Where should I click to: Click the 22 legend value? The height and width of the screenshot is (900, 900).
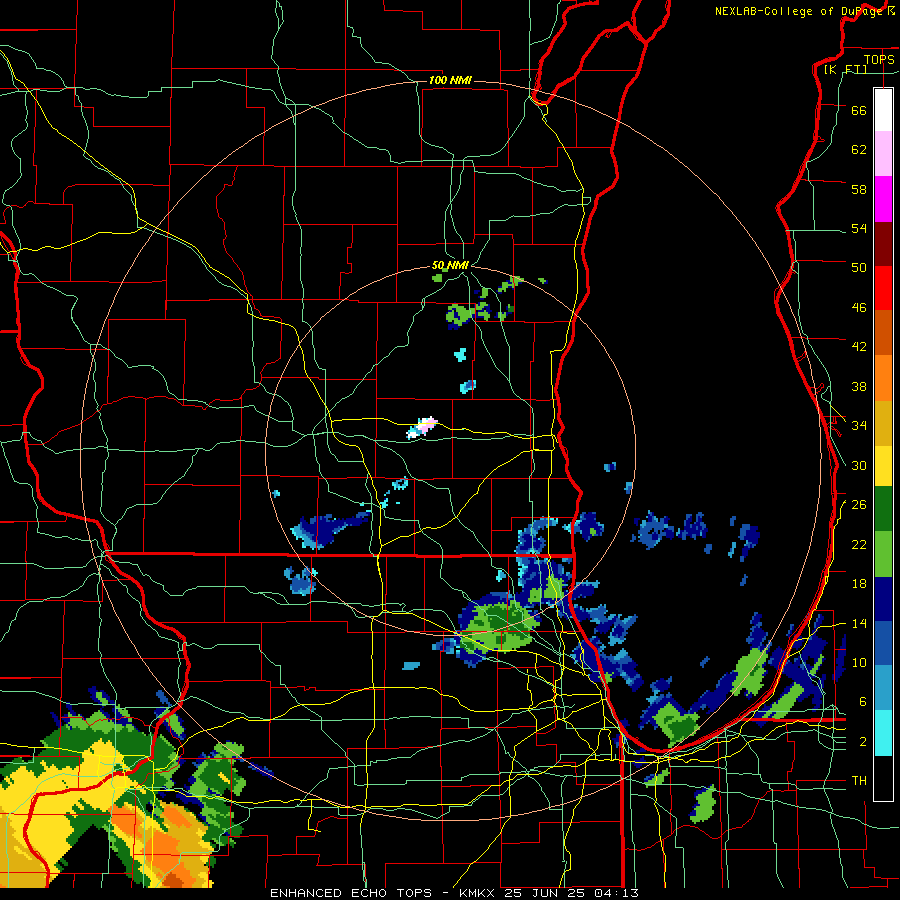pos(859,544)
